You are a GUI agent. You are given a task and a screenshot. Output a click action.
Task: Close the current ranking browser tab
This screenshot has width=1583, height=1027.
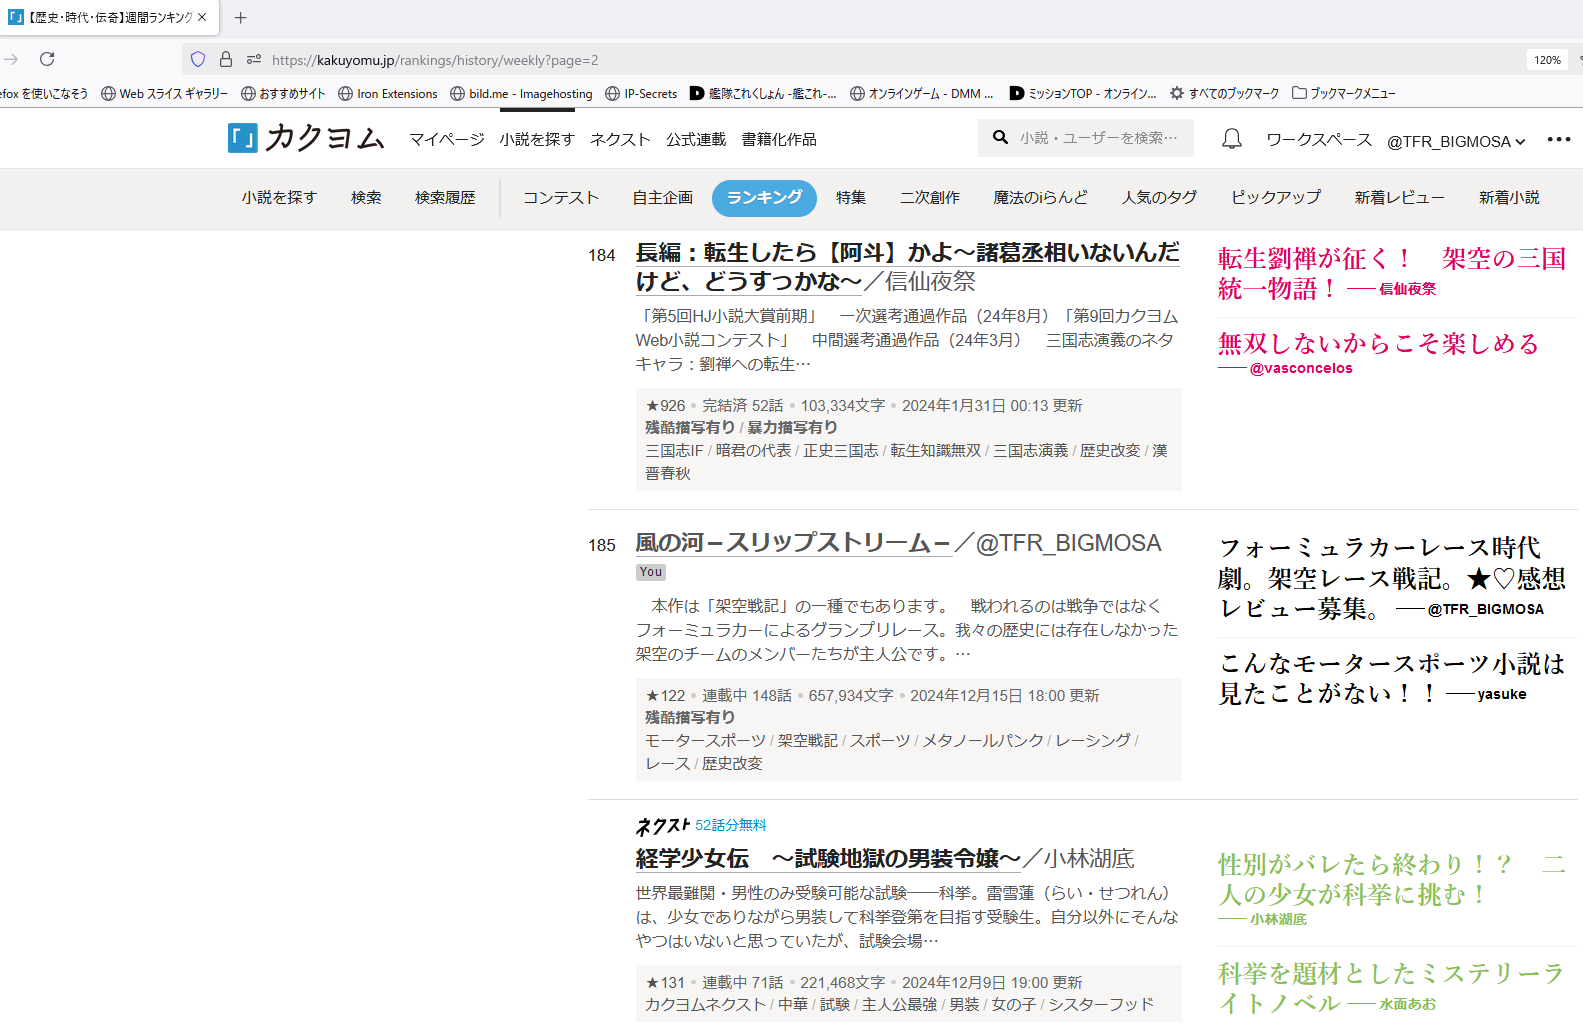[202, 17]
